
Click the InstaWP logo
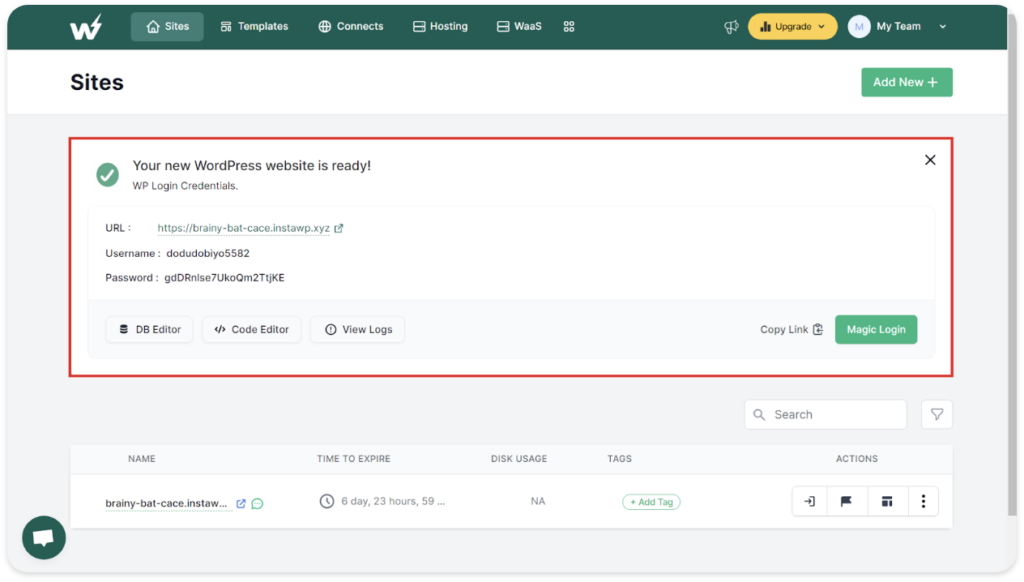[x=86, y=27]
